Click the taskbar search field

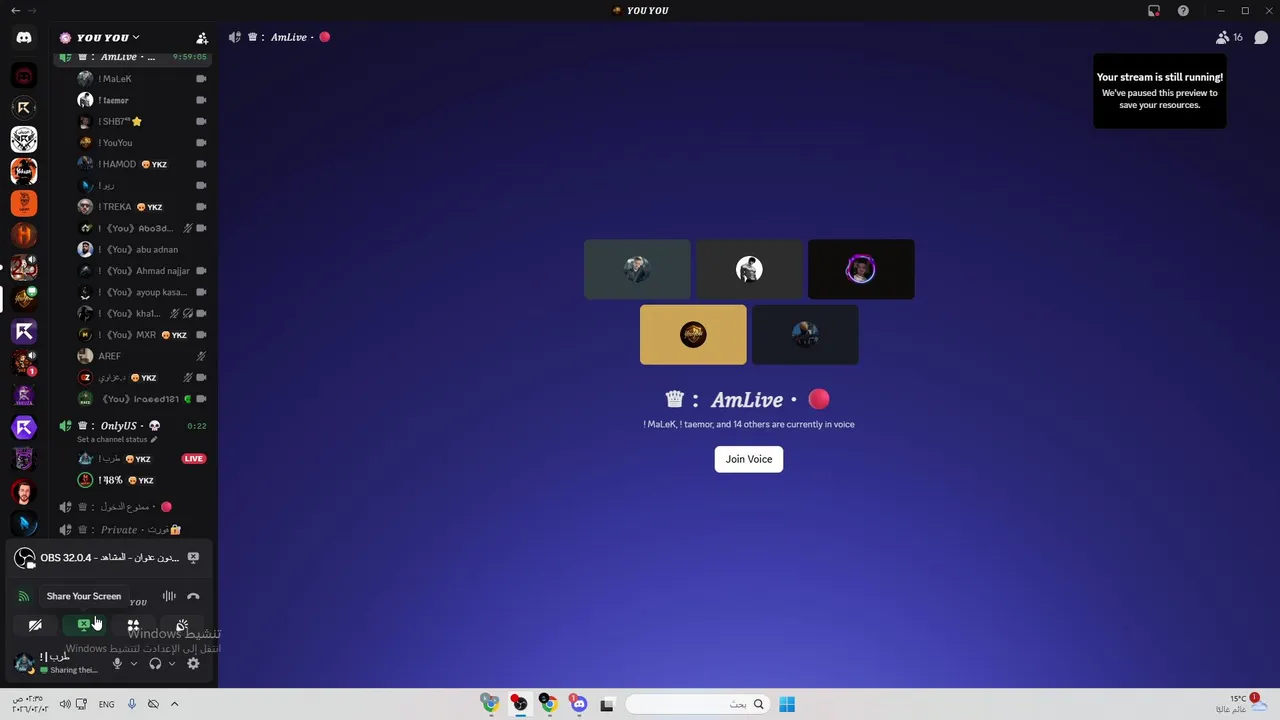coord(696,704)
